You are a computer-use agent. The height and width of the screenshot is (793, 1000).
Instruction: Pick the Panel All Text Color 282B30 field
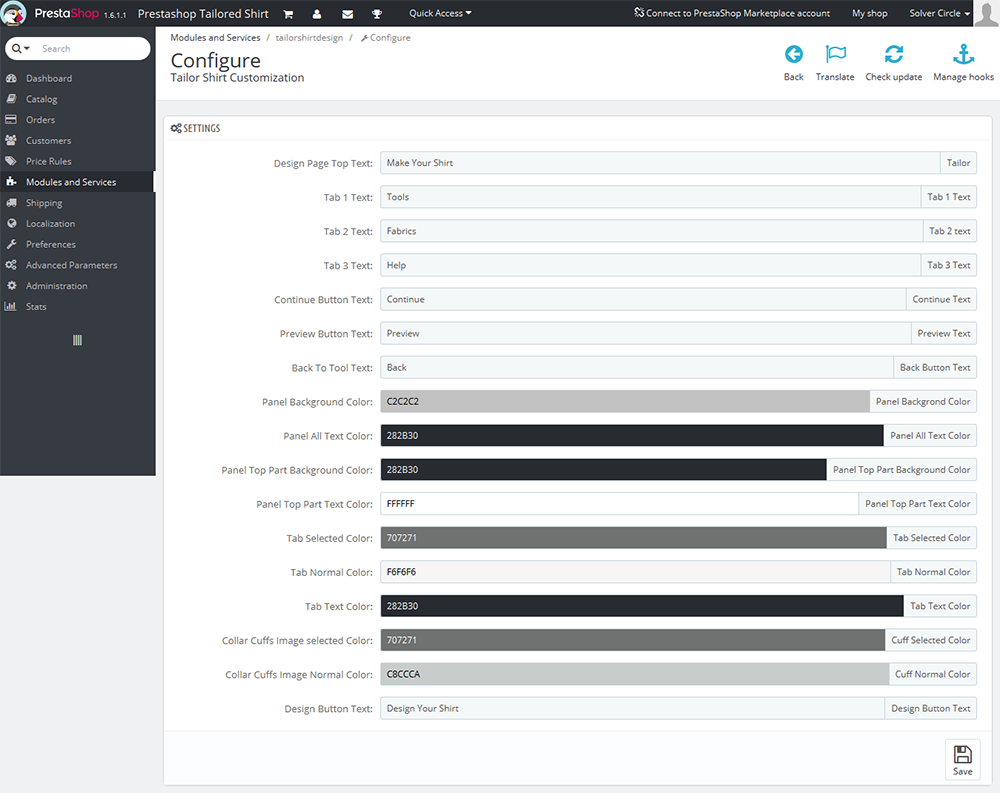tap(632, 436)
